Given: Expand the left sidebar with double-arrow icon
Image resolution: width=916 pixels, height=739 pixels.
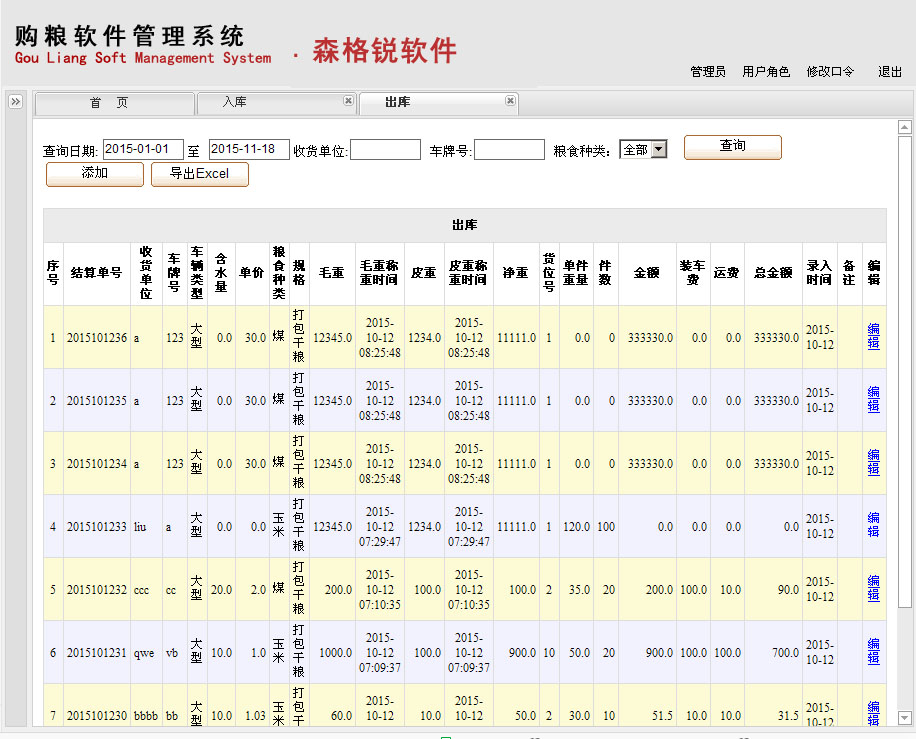Looking at the screenshot, I should point(15,102).
